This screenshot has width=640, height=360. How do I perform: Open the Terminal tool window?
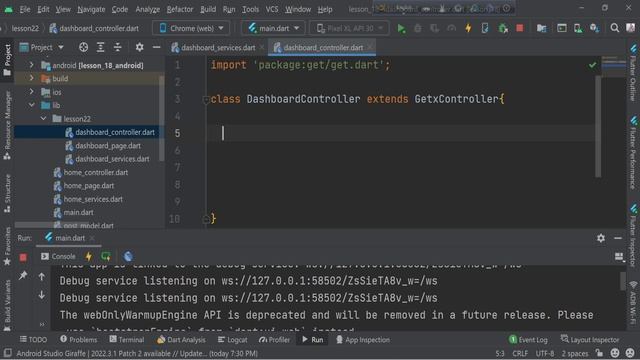(127, 340)
